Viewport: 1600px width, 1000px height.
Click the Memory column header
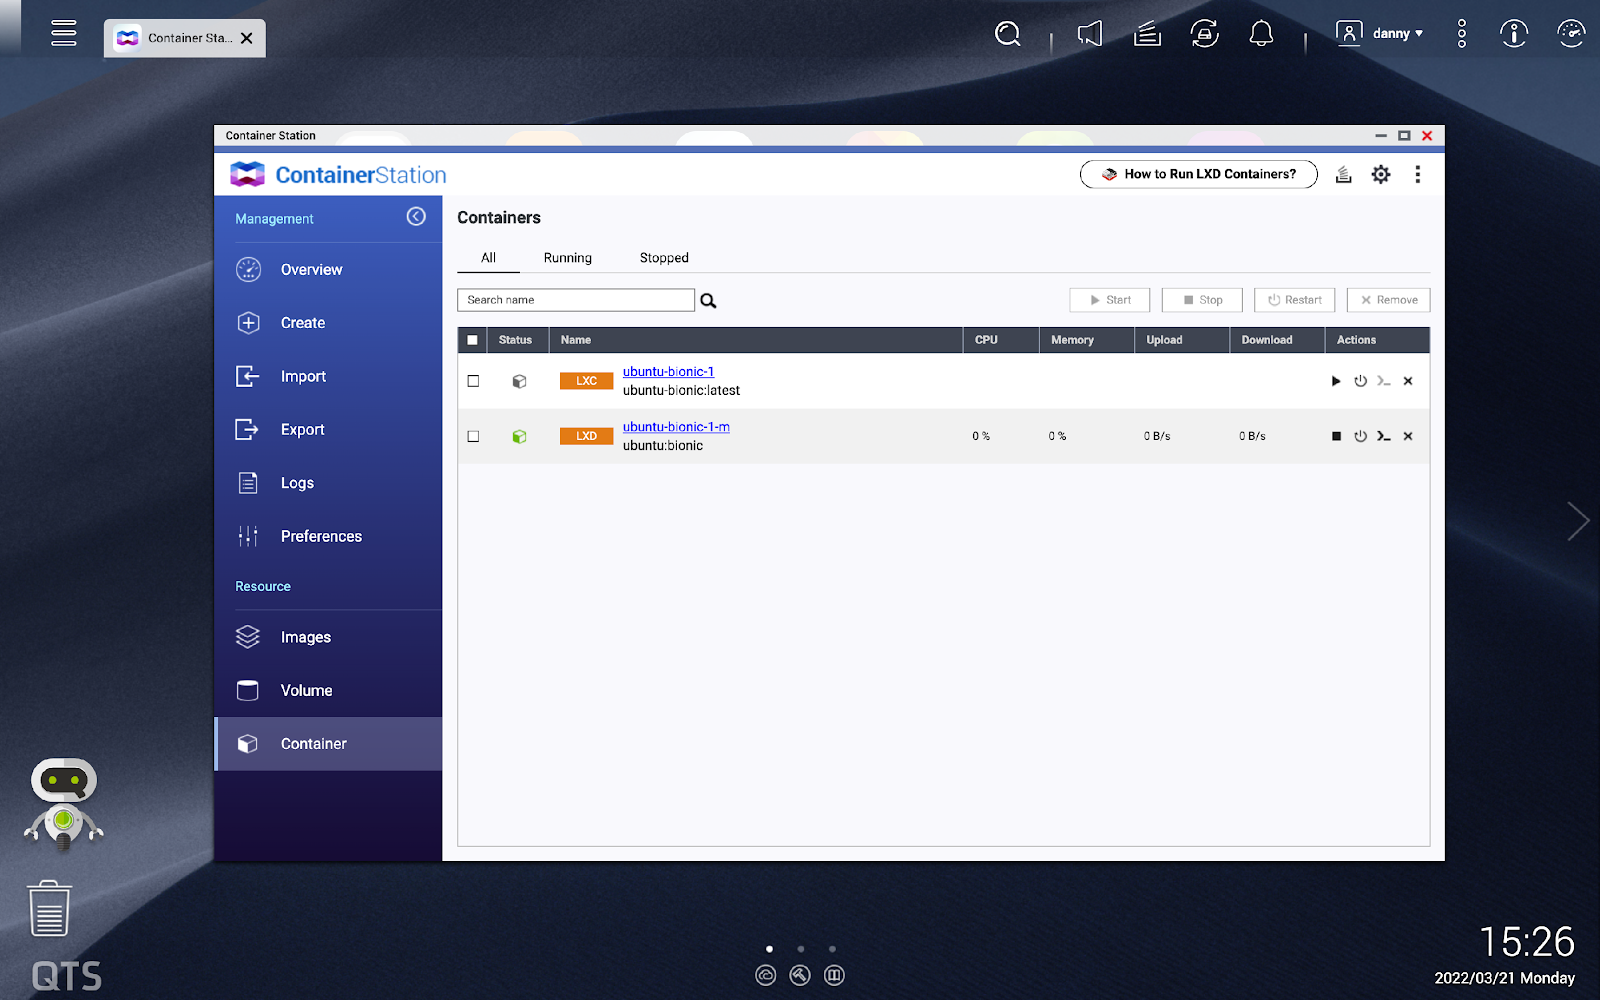coord(1087,340)
